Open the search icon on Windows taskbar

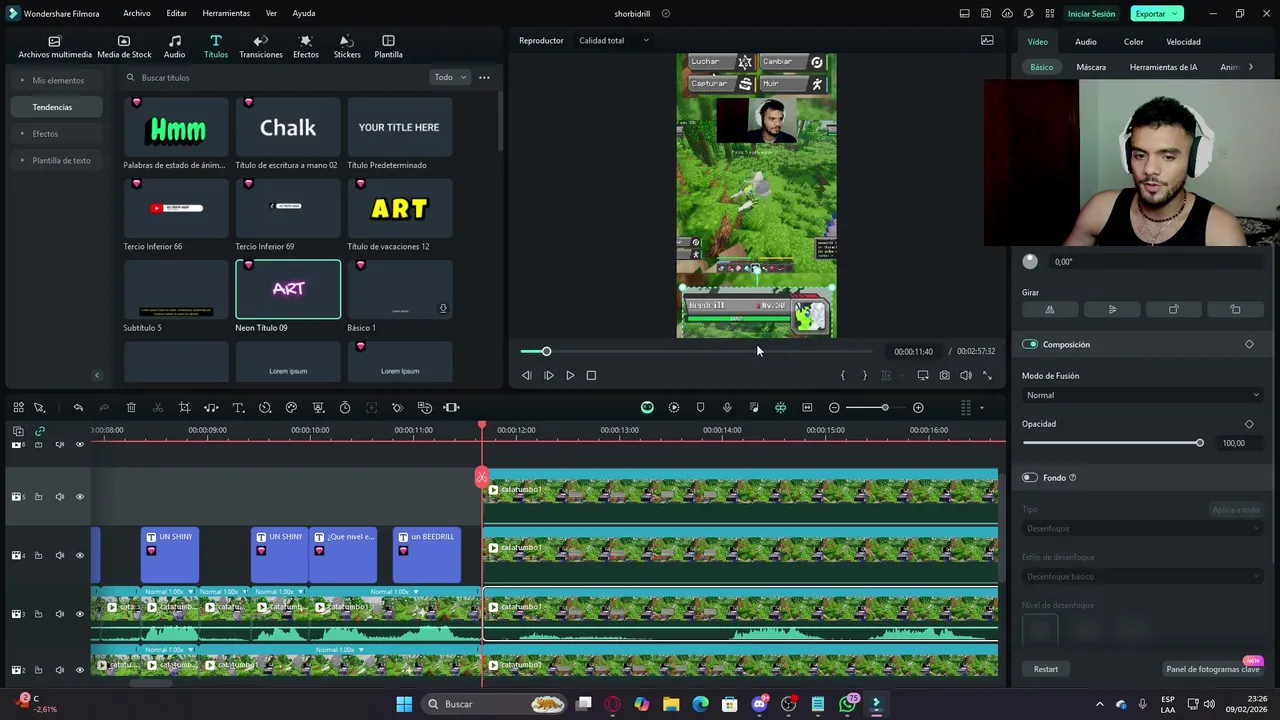433,704
